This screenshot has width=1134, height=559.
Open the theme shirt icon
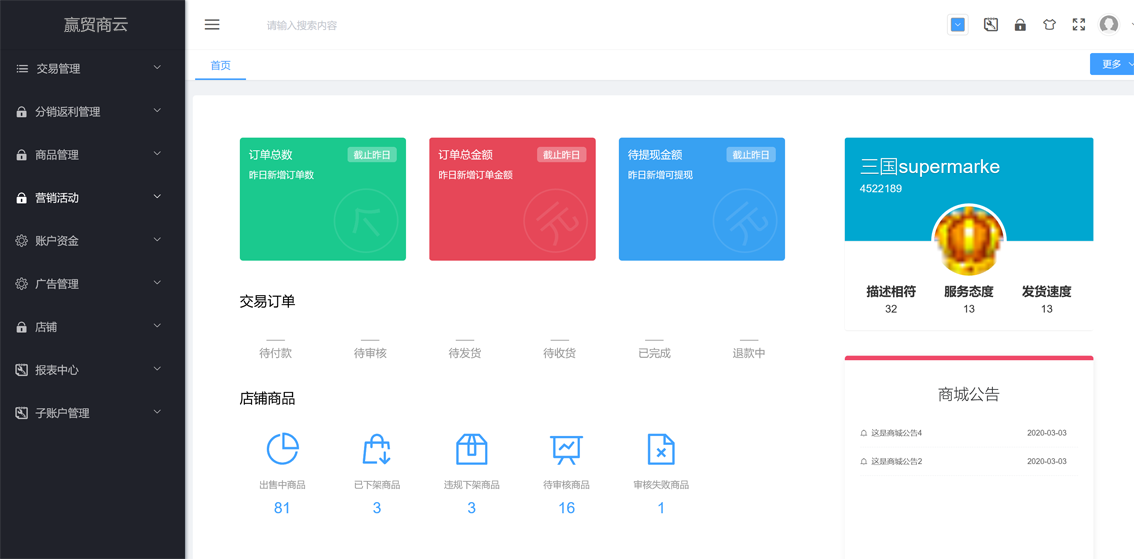[x=1049, y=25]
